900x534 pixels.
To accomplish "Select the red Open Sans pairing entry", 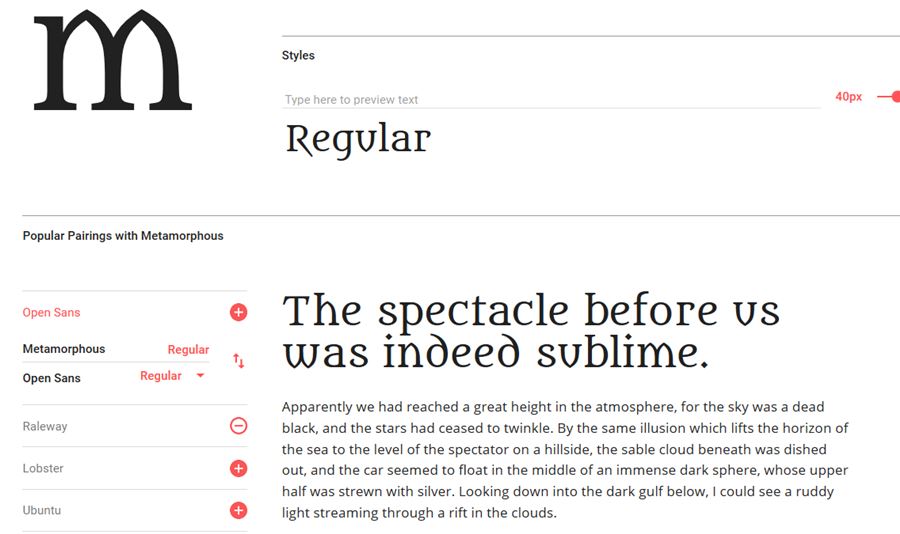I will click(52, 313).
